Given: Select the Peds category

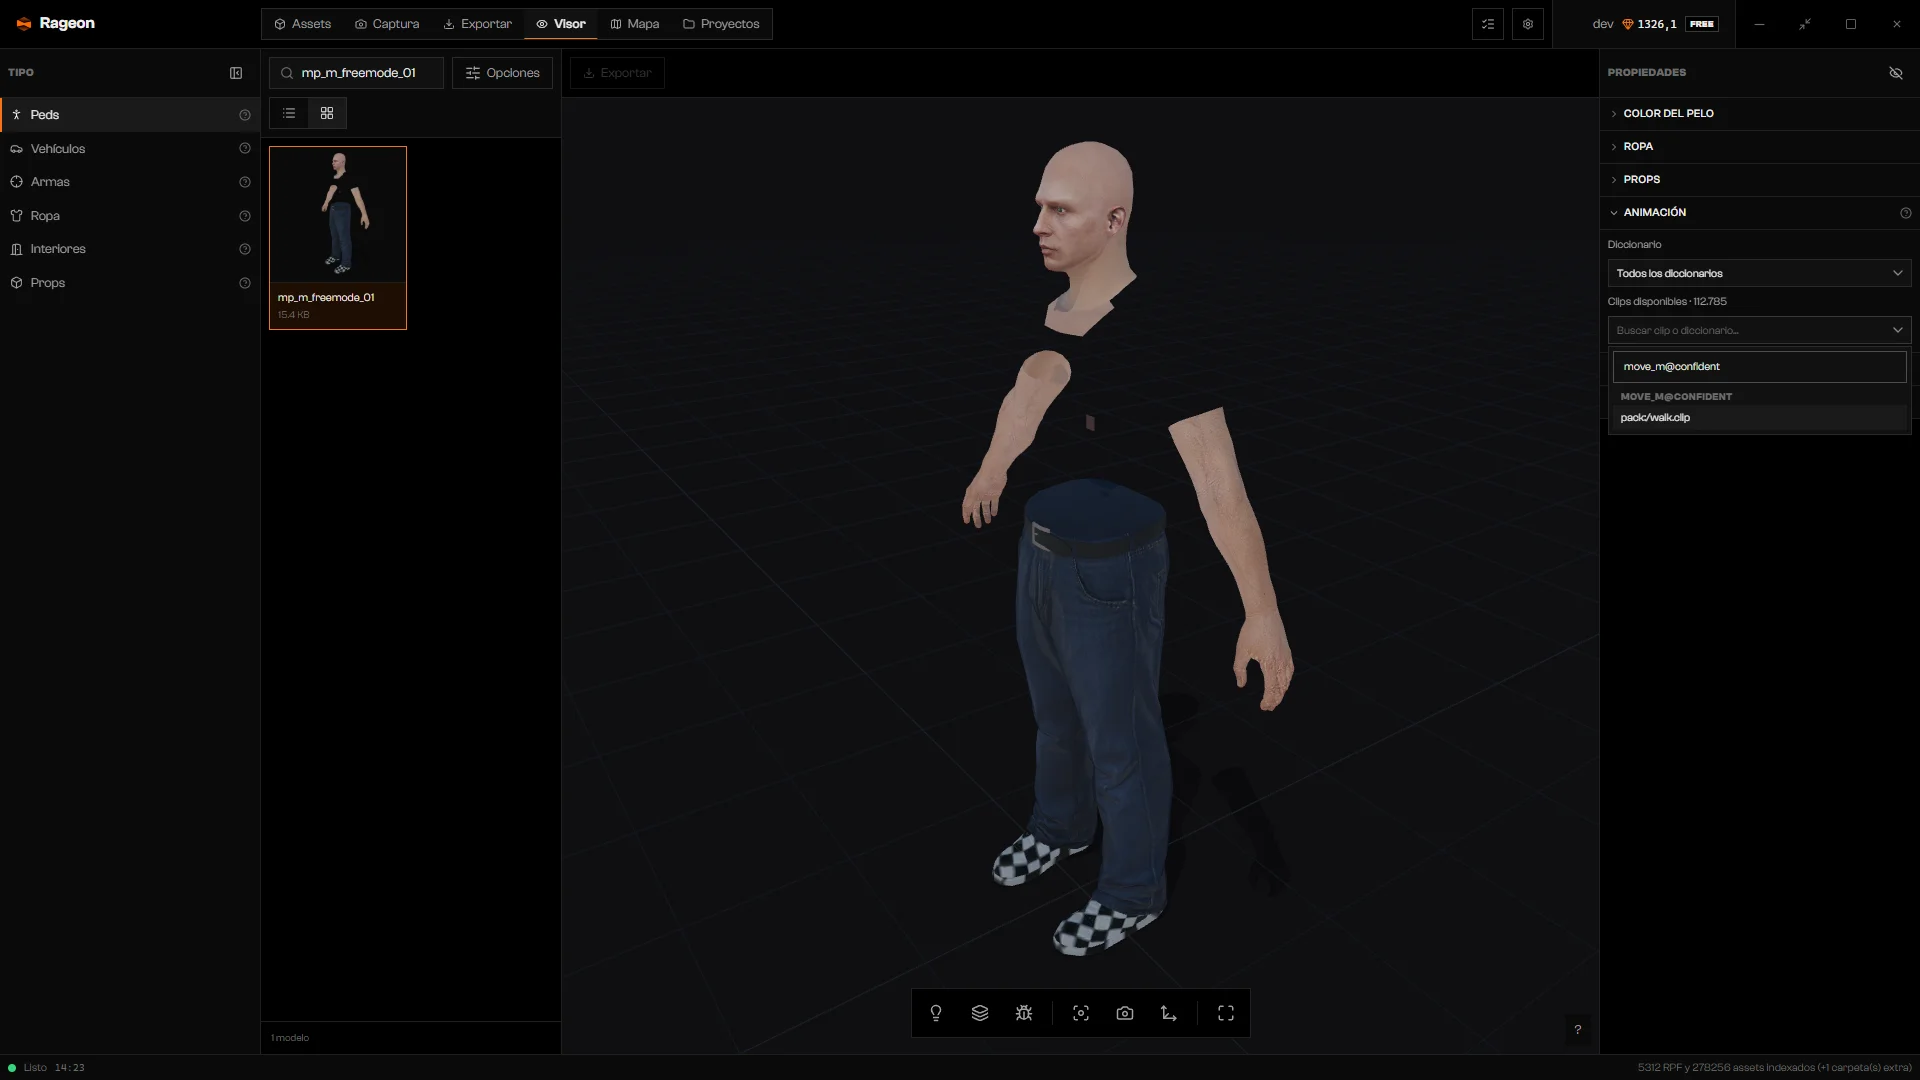Looking at the screenshot, I should [130, 115].
